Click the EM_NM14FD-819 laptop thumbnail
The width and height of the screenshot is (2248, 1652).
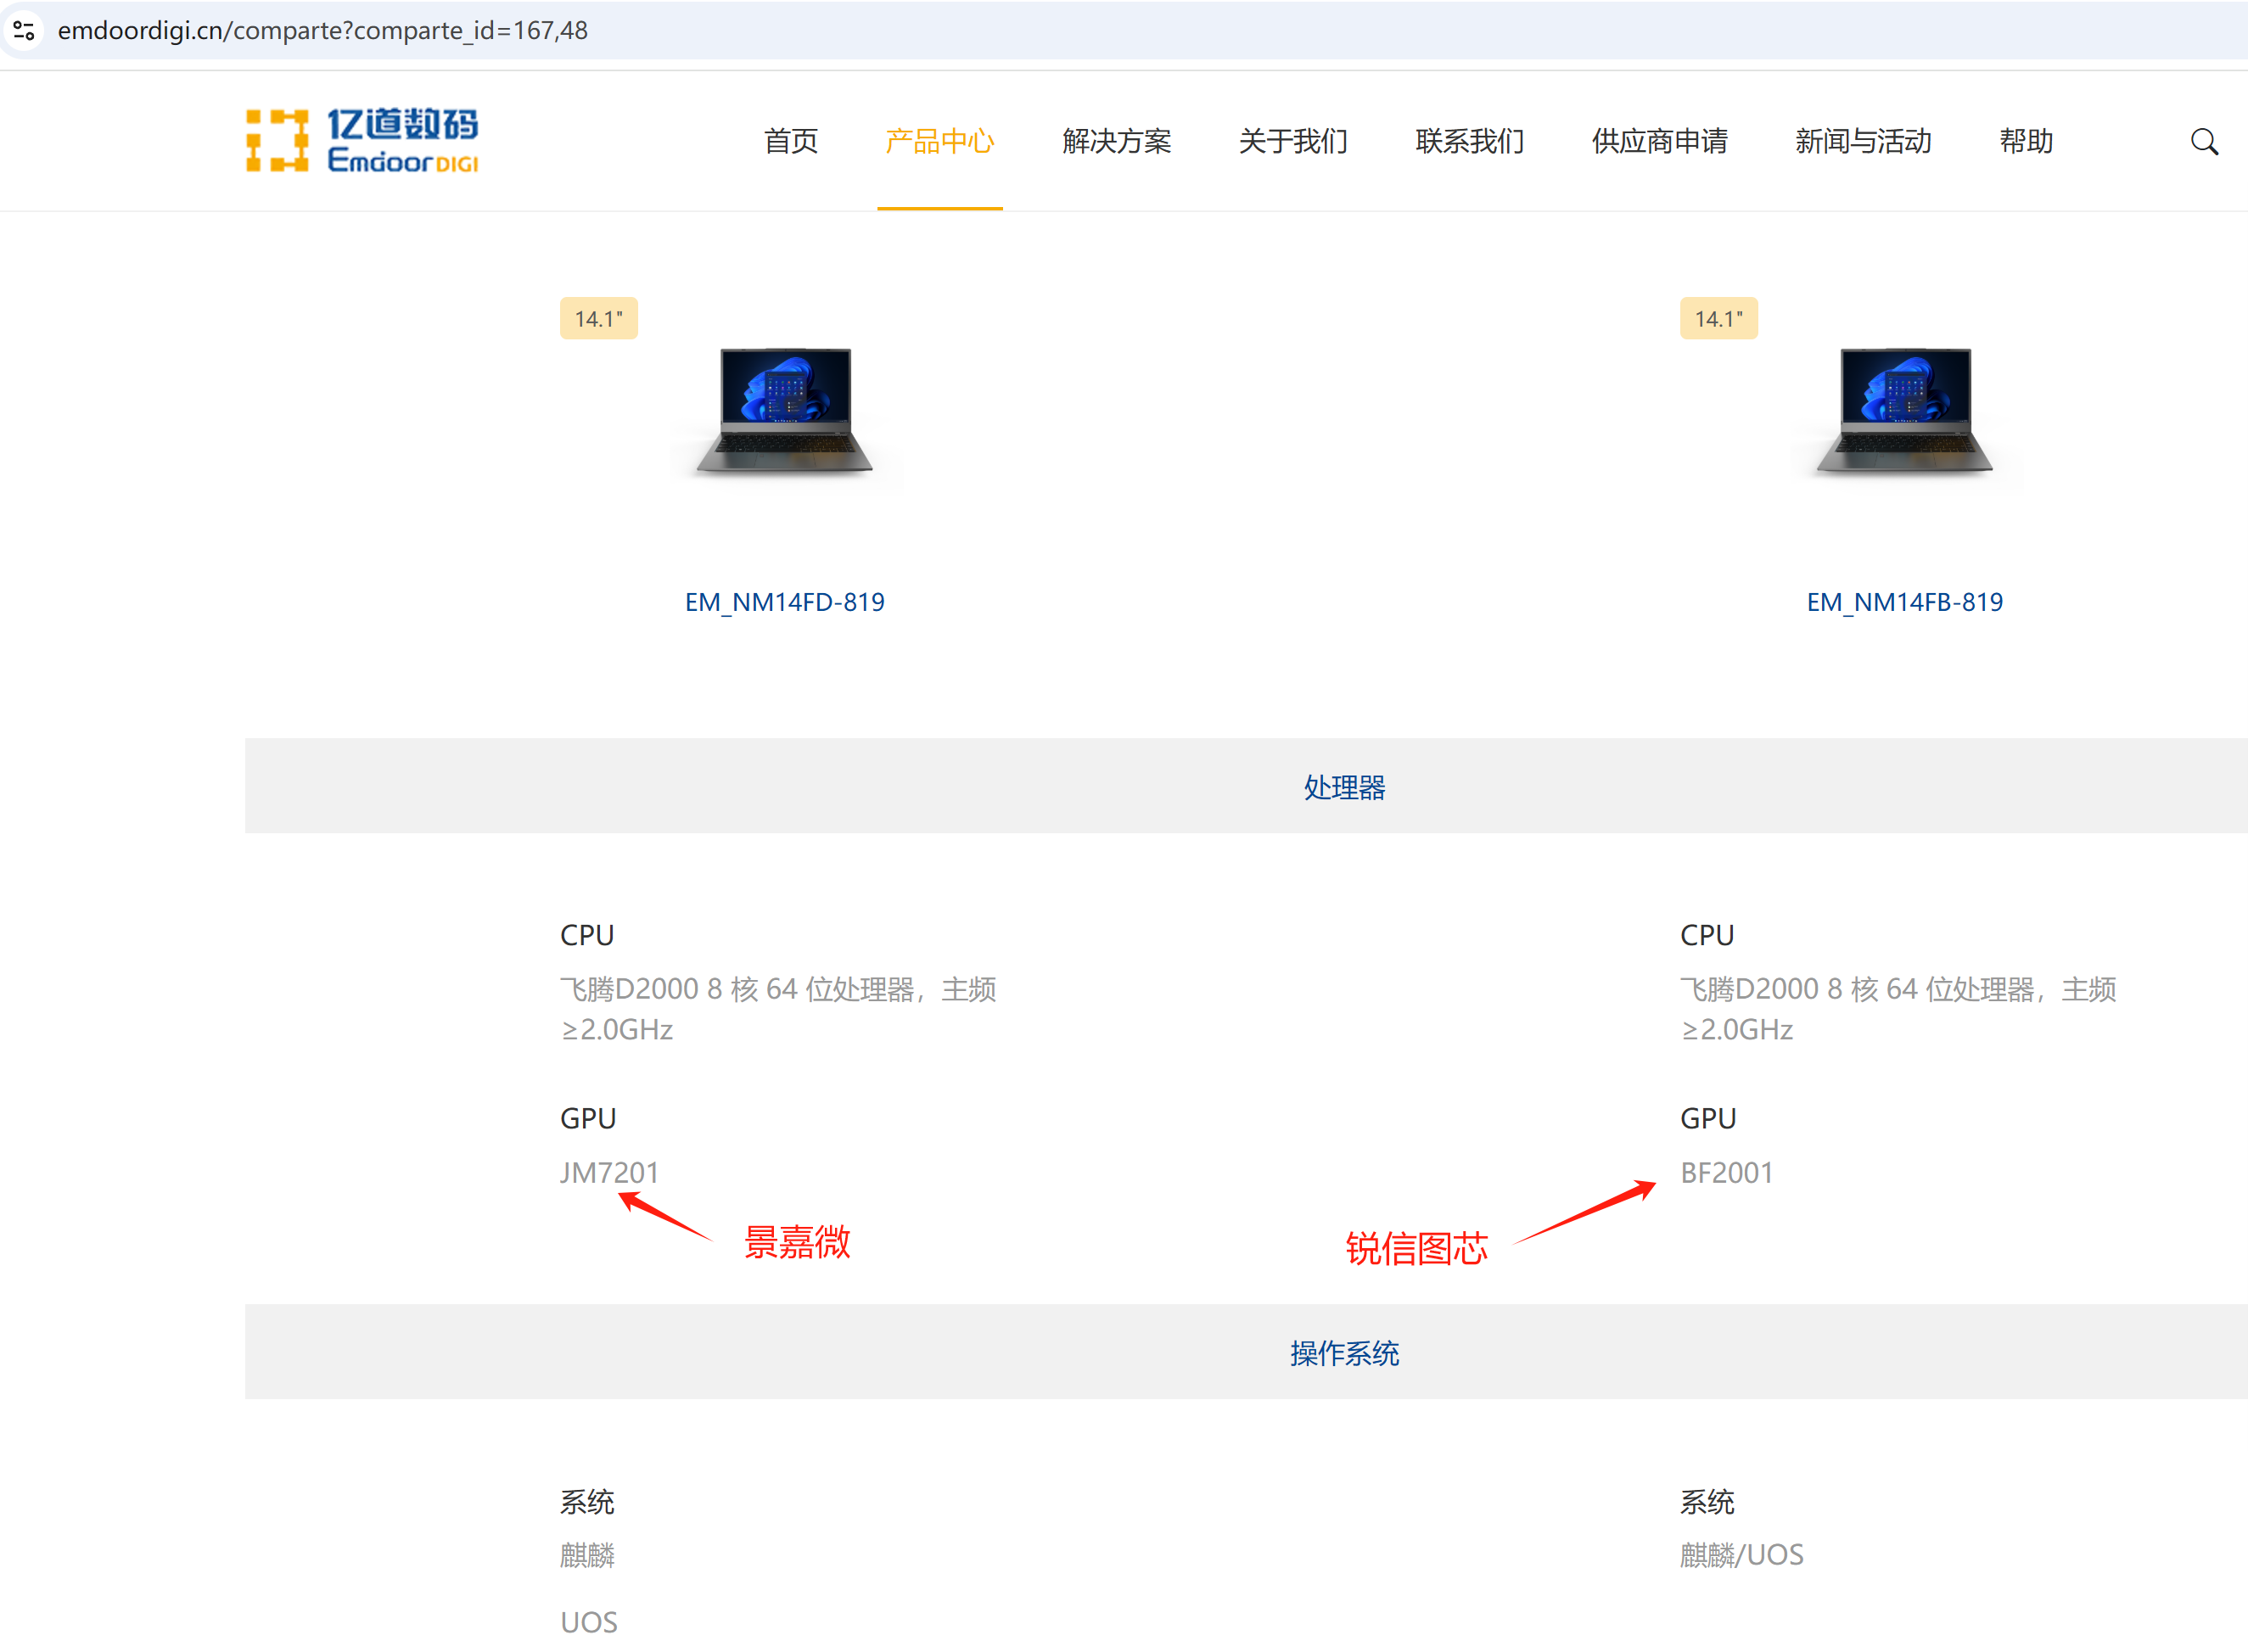coord(785,411)
